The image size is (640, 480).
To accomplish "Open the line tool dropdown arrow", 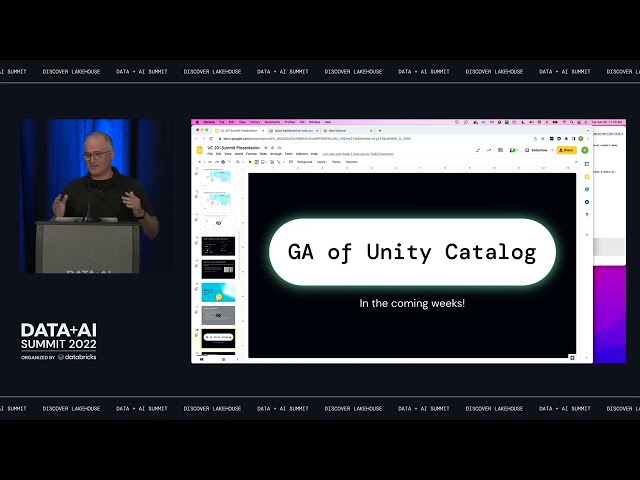I will (x=284, y=162).
